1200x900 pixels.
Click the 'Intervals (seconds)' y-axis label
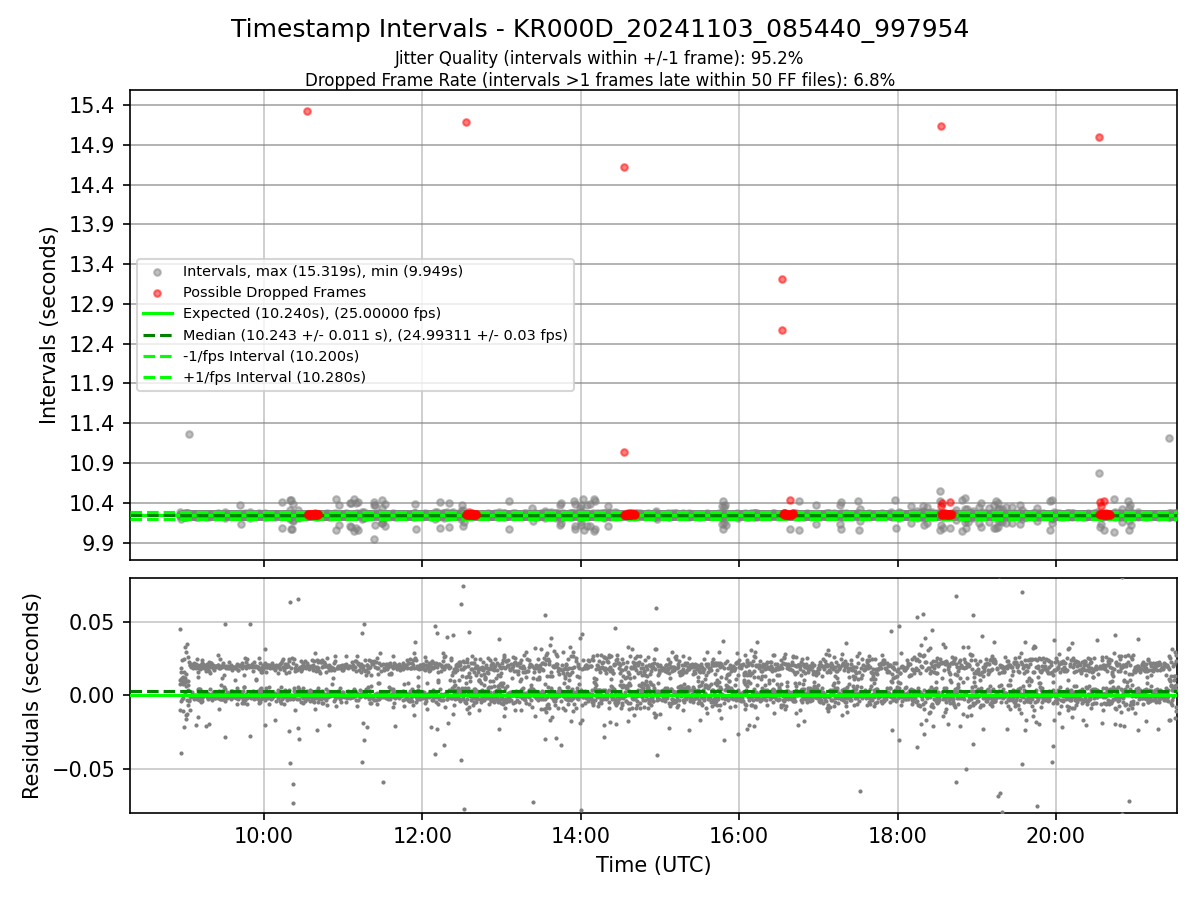(49, 324)
